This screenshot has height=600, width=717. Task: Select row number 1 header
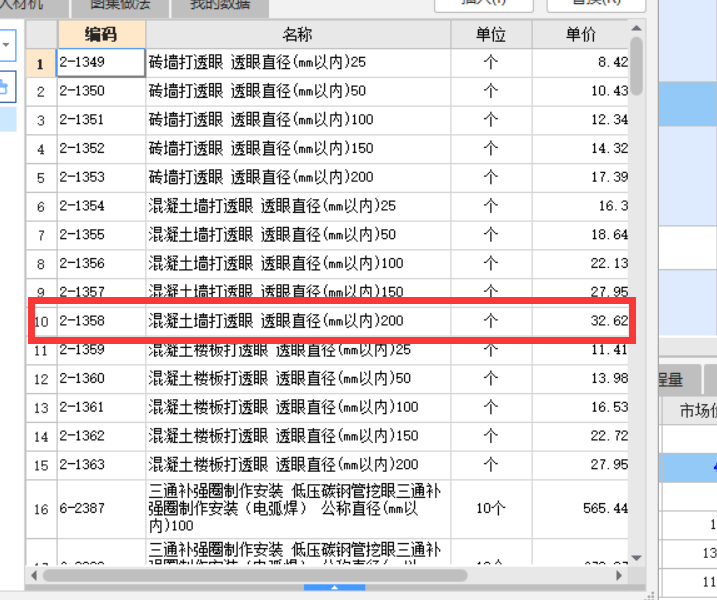pyautogui.click(x=41, y=63)
